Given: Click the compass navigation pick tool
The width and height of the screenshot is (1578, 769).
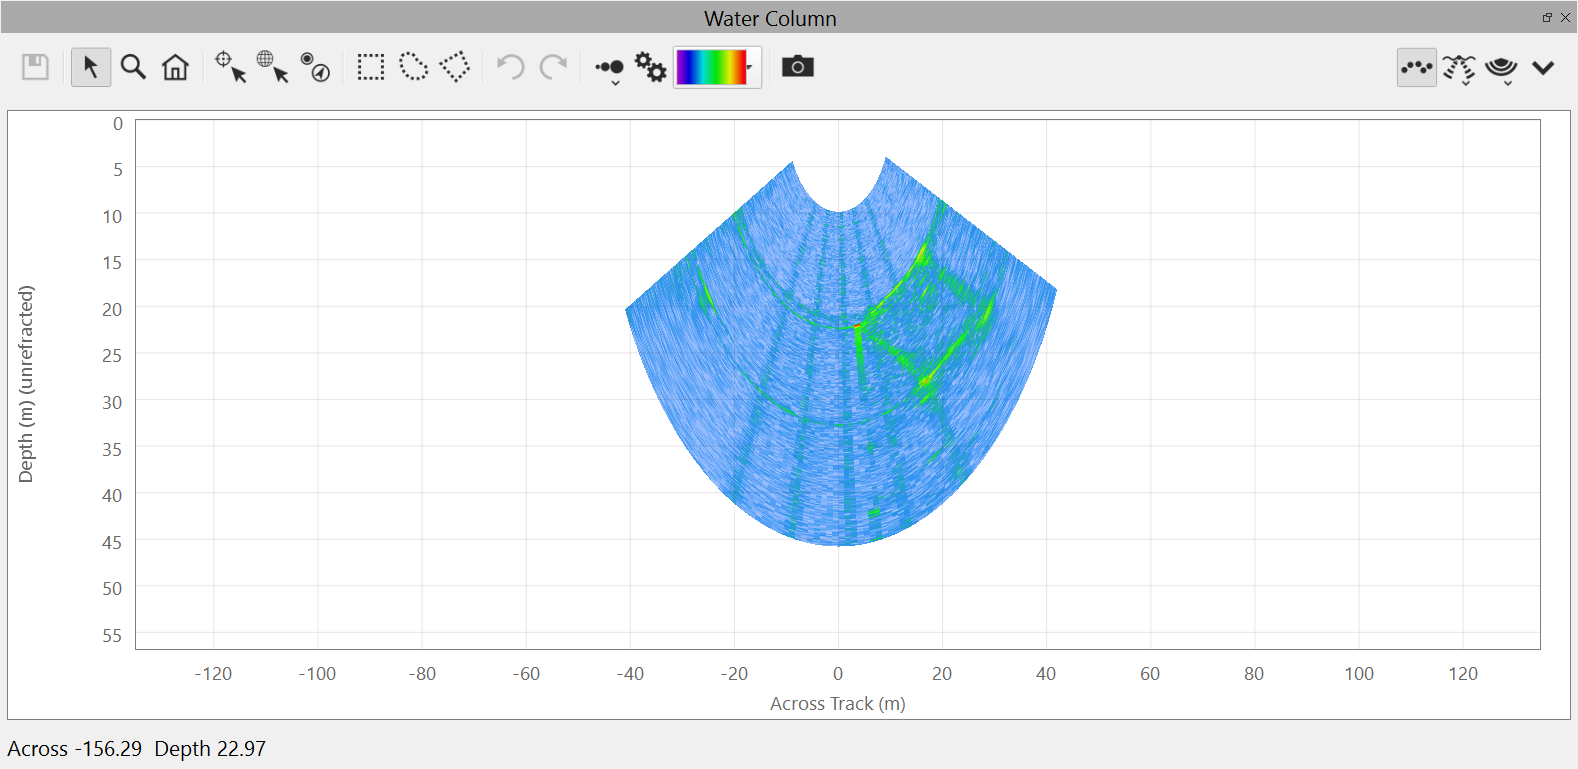Looking at the screenshot, I should click(315, 67).
